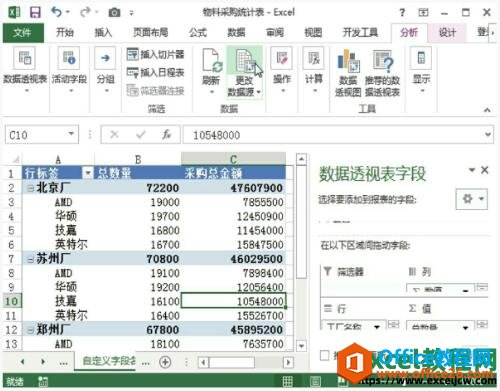
Task: Click 推荐的数据透视表 icon
Action: pyautogui.click(x=383, y=61)
